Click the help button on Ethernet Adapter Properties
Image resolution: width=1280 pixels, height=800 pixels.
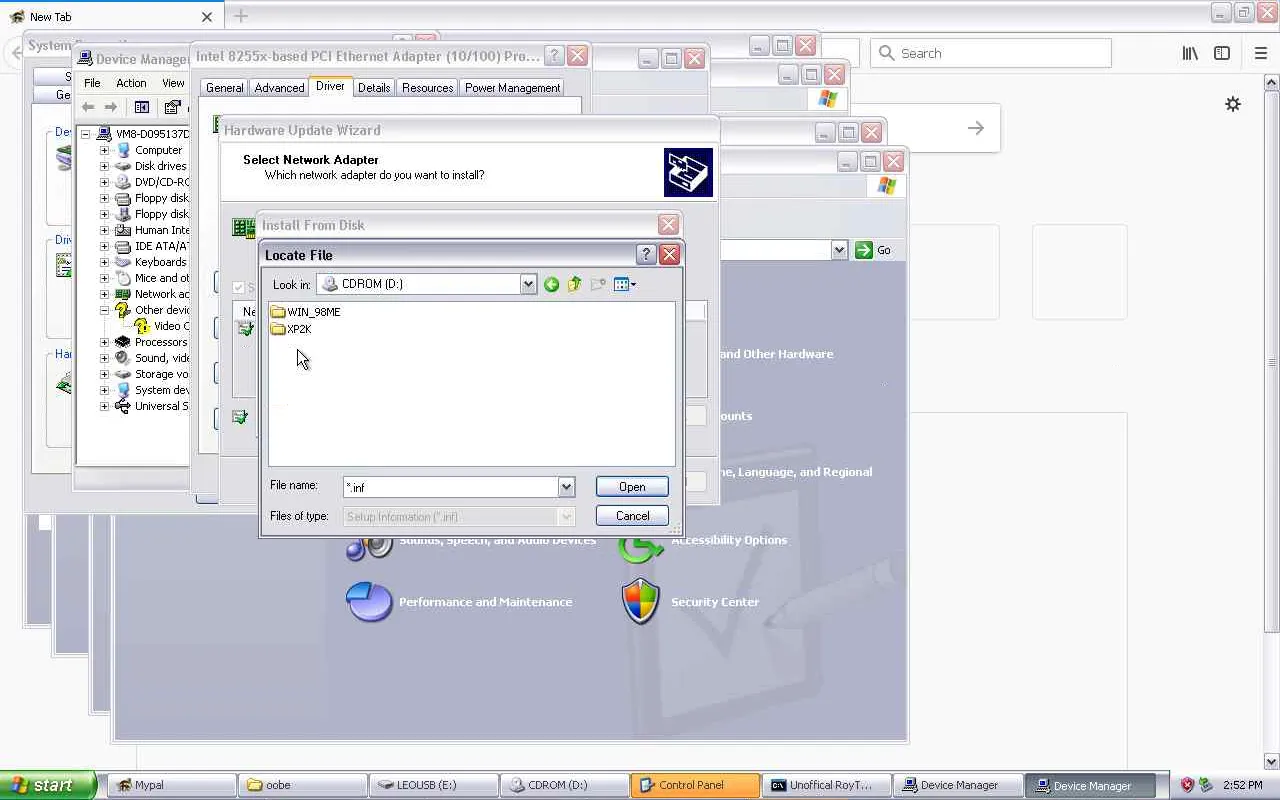point(554,56)
